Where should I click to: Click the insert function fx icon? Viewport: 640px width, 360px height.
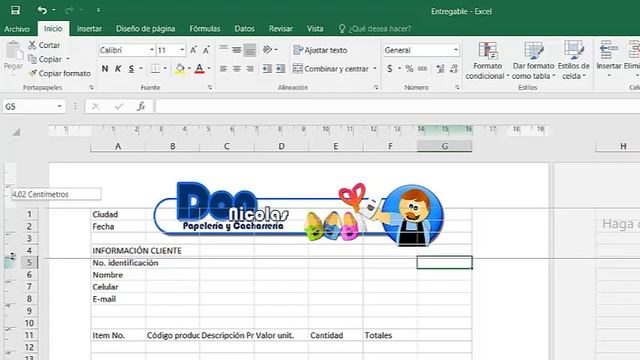(141, 107)
